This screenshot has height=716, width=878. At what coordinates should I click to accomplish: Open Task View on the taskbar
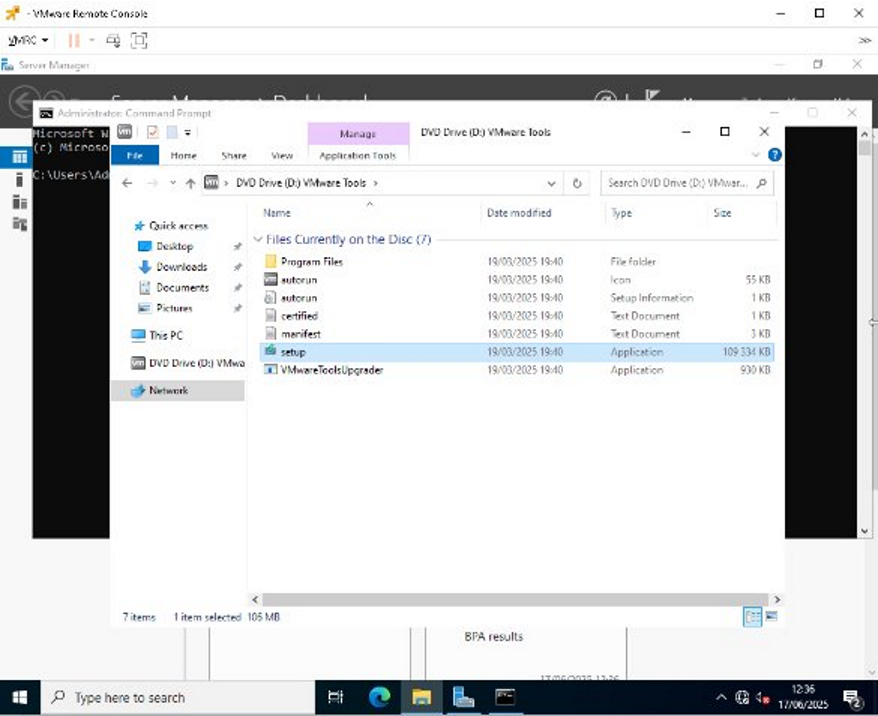pos(336,697)
